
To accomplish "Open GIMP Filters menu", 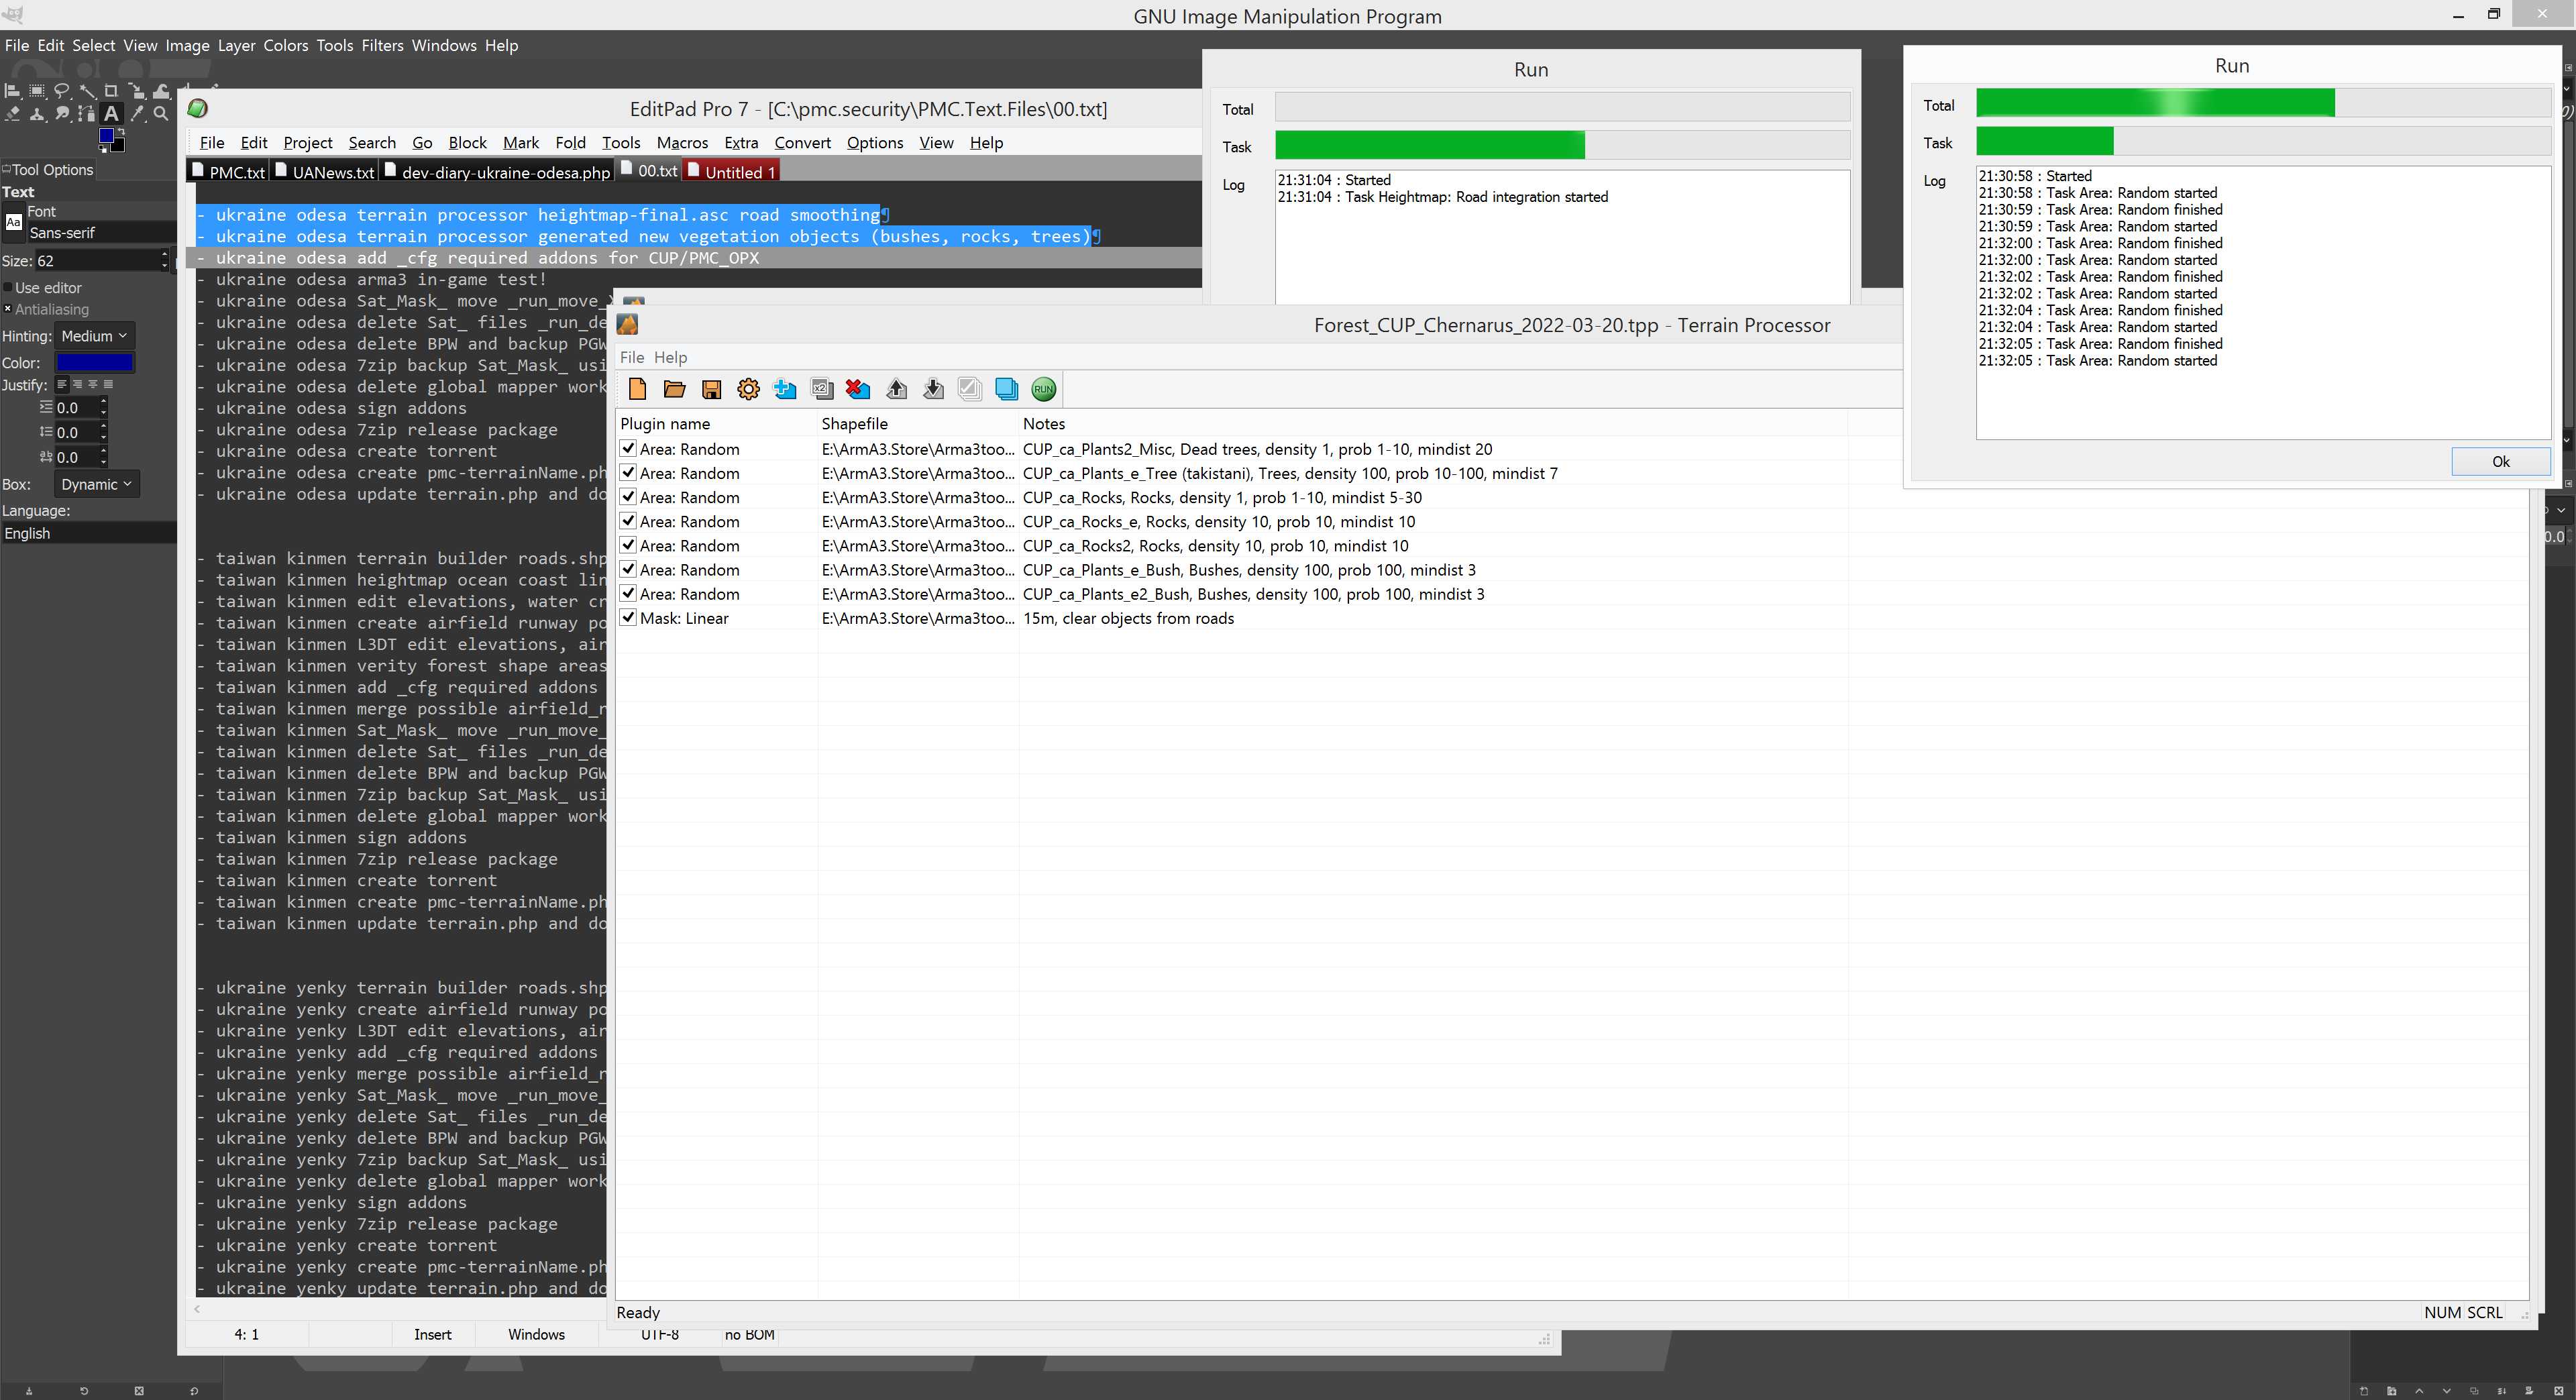I will tap(382, 45).
